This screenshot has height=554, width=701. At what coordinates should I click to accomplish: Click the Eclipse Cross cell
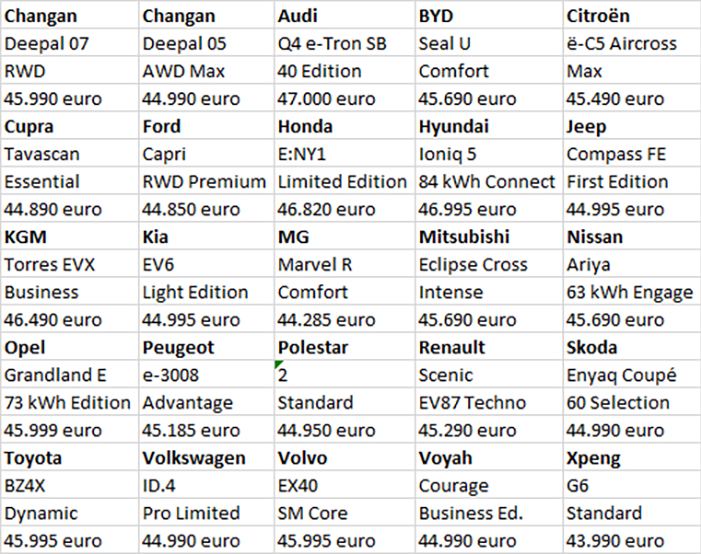pos(488,265)
